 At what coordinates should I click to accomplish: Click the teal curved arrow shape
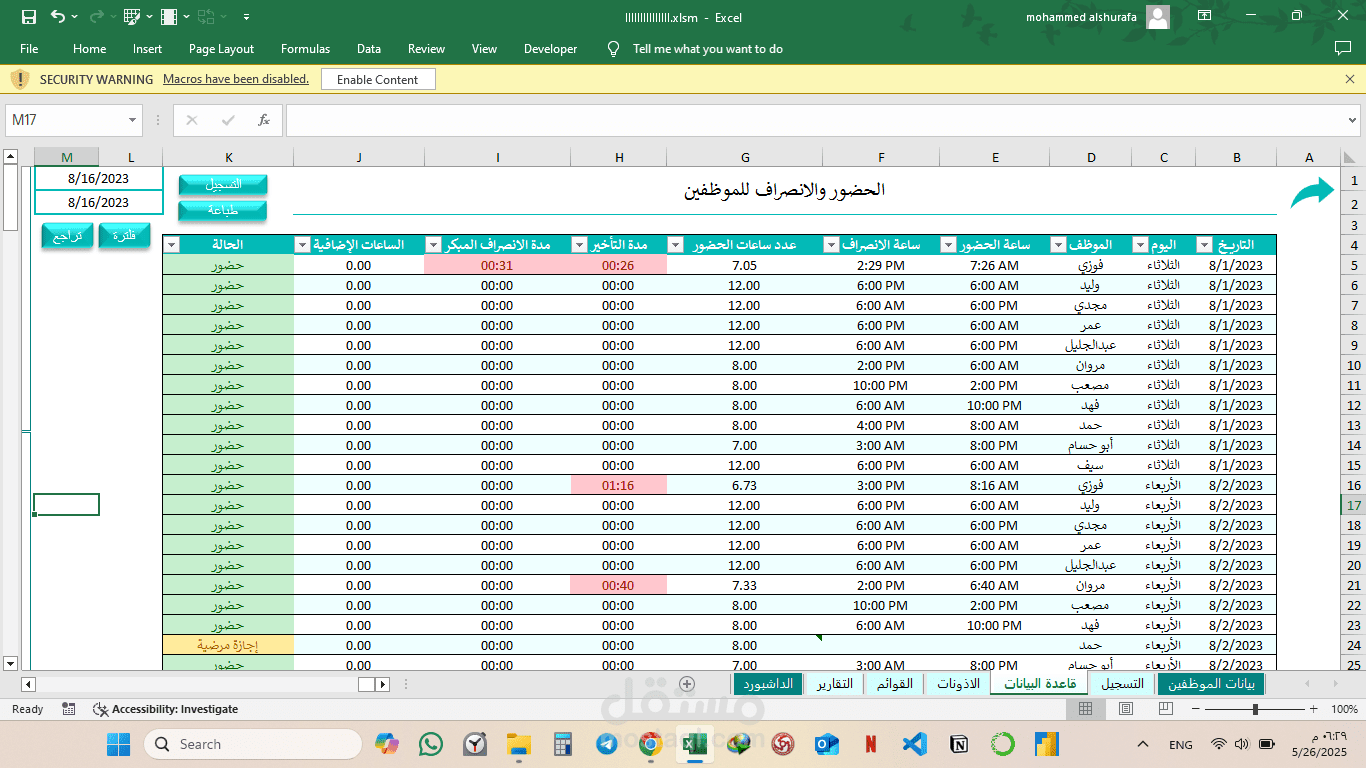[x=1313, y=192]
